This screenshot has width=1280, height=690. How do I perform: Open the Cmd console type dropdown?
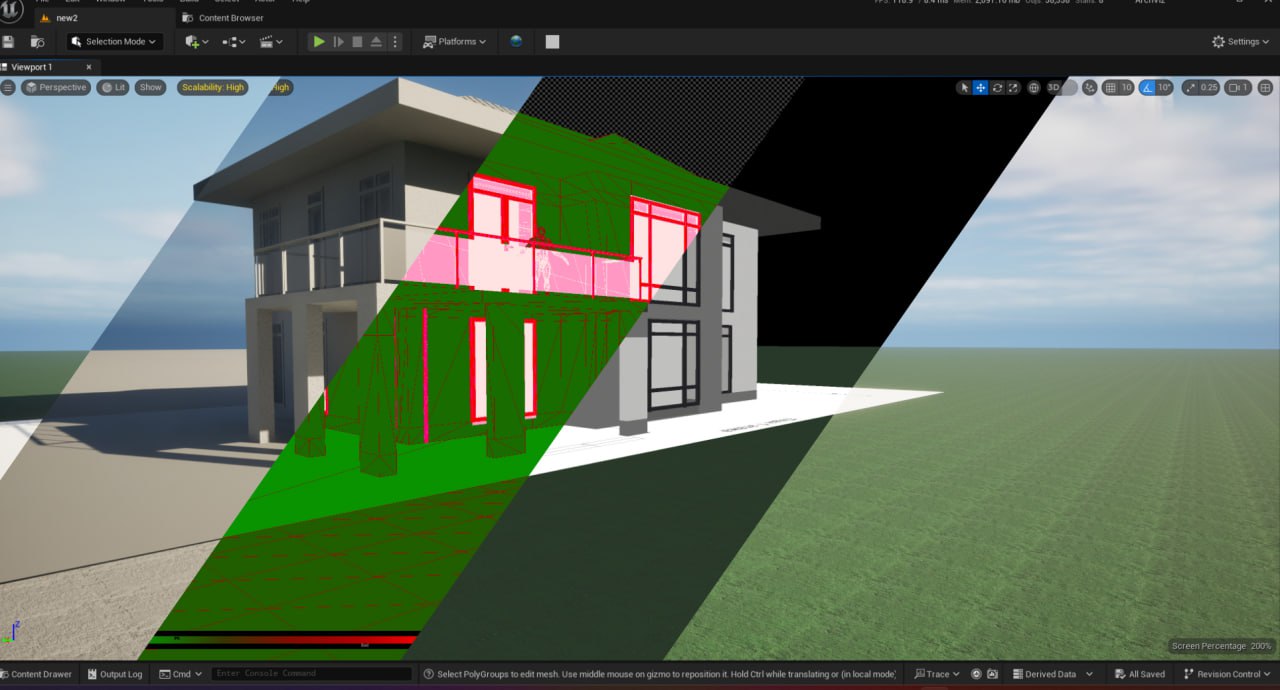(x=180, y=674)
